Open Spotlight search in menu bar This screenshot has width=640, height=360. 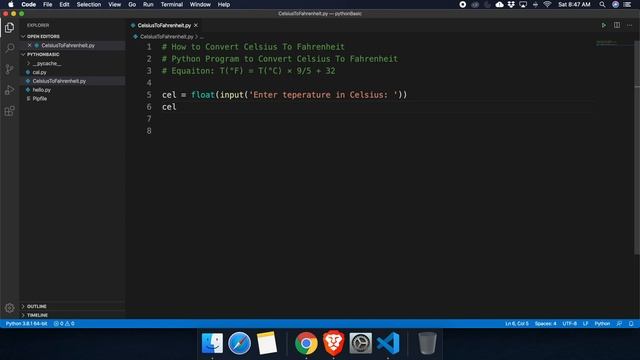coord(602,4)
